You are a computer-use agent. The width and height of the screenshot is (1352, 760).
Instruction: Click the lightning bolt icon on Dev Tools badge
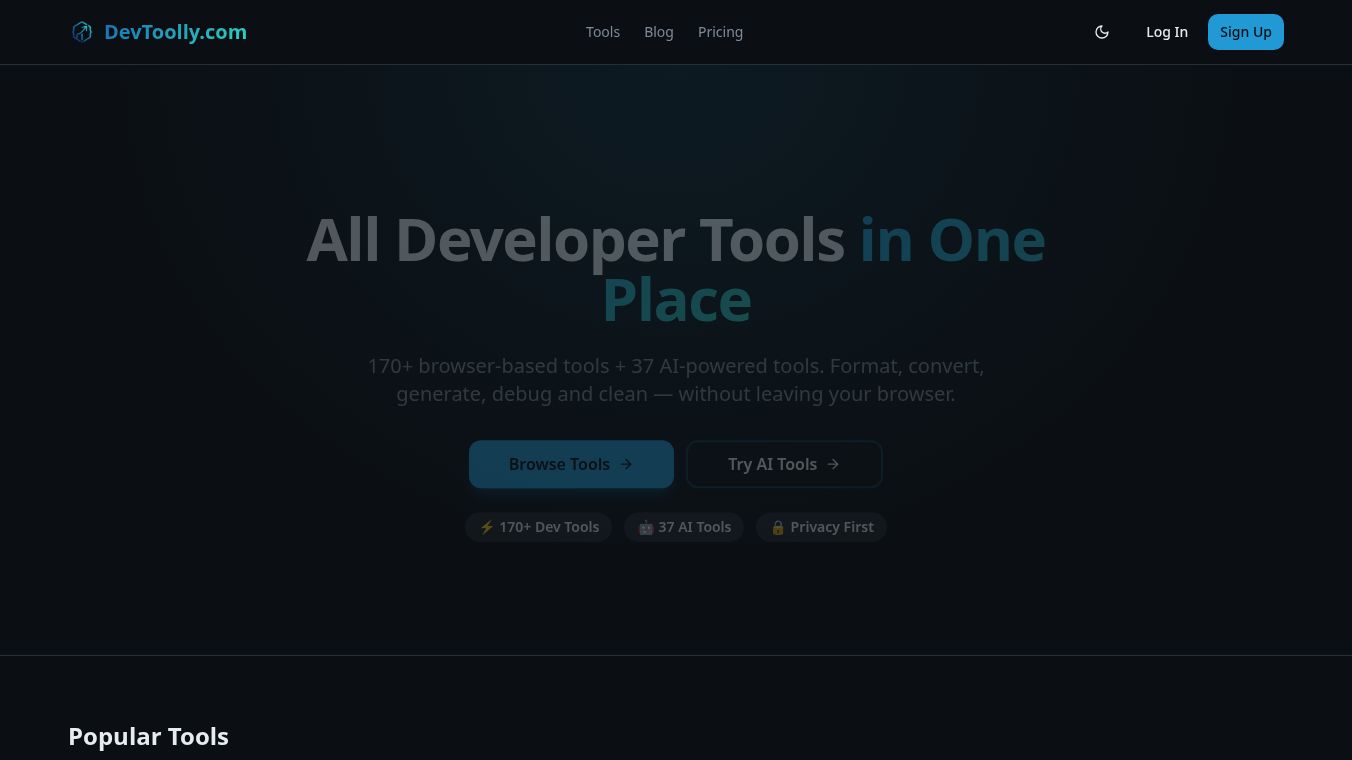[487, 527]
